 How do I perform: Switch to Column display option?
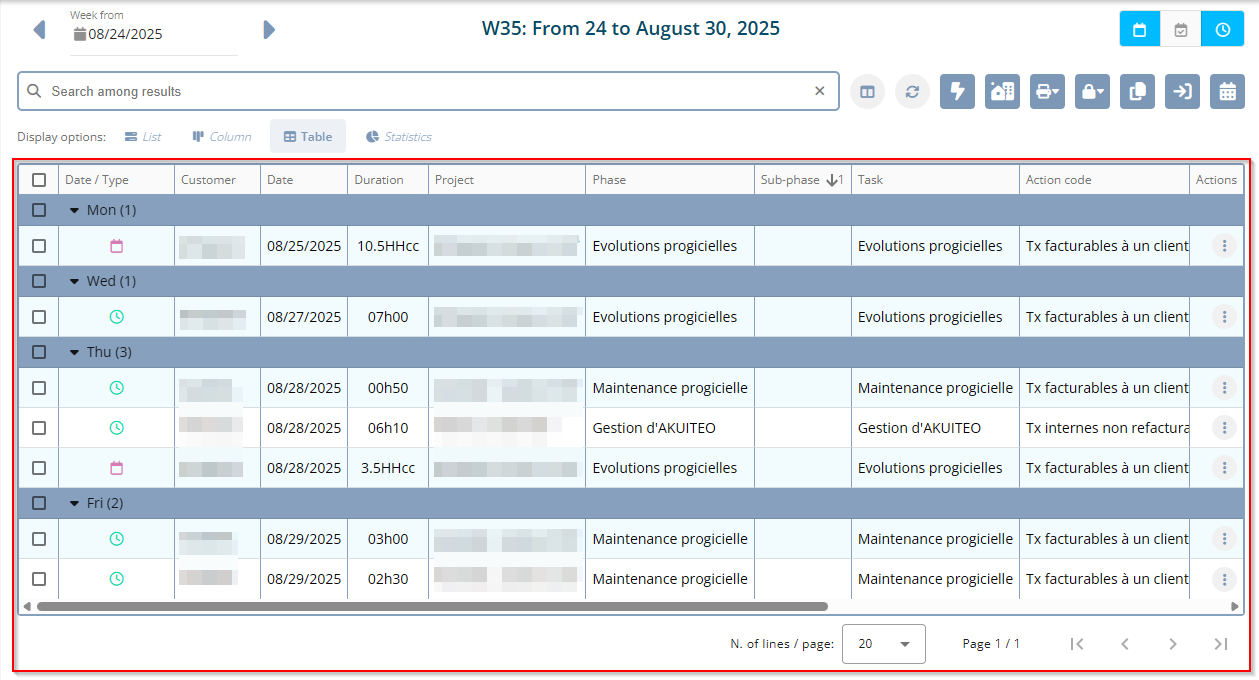click(222, 137)
